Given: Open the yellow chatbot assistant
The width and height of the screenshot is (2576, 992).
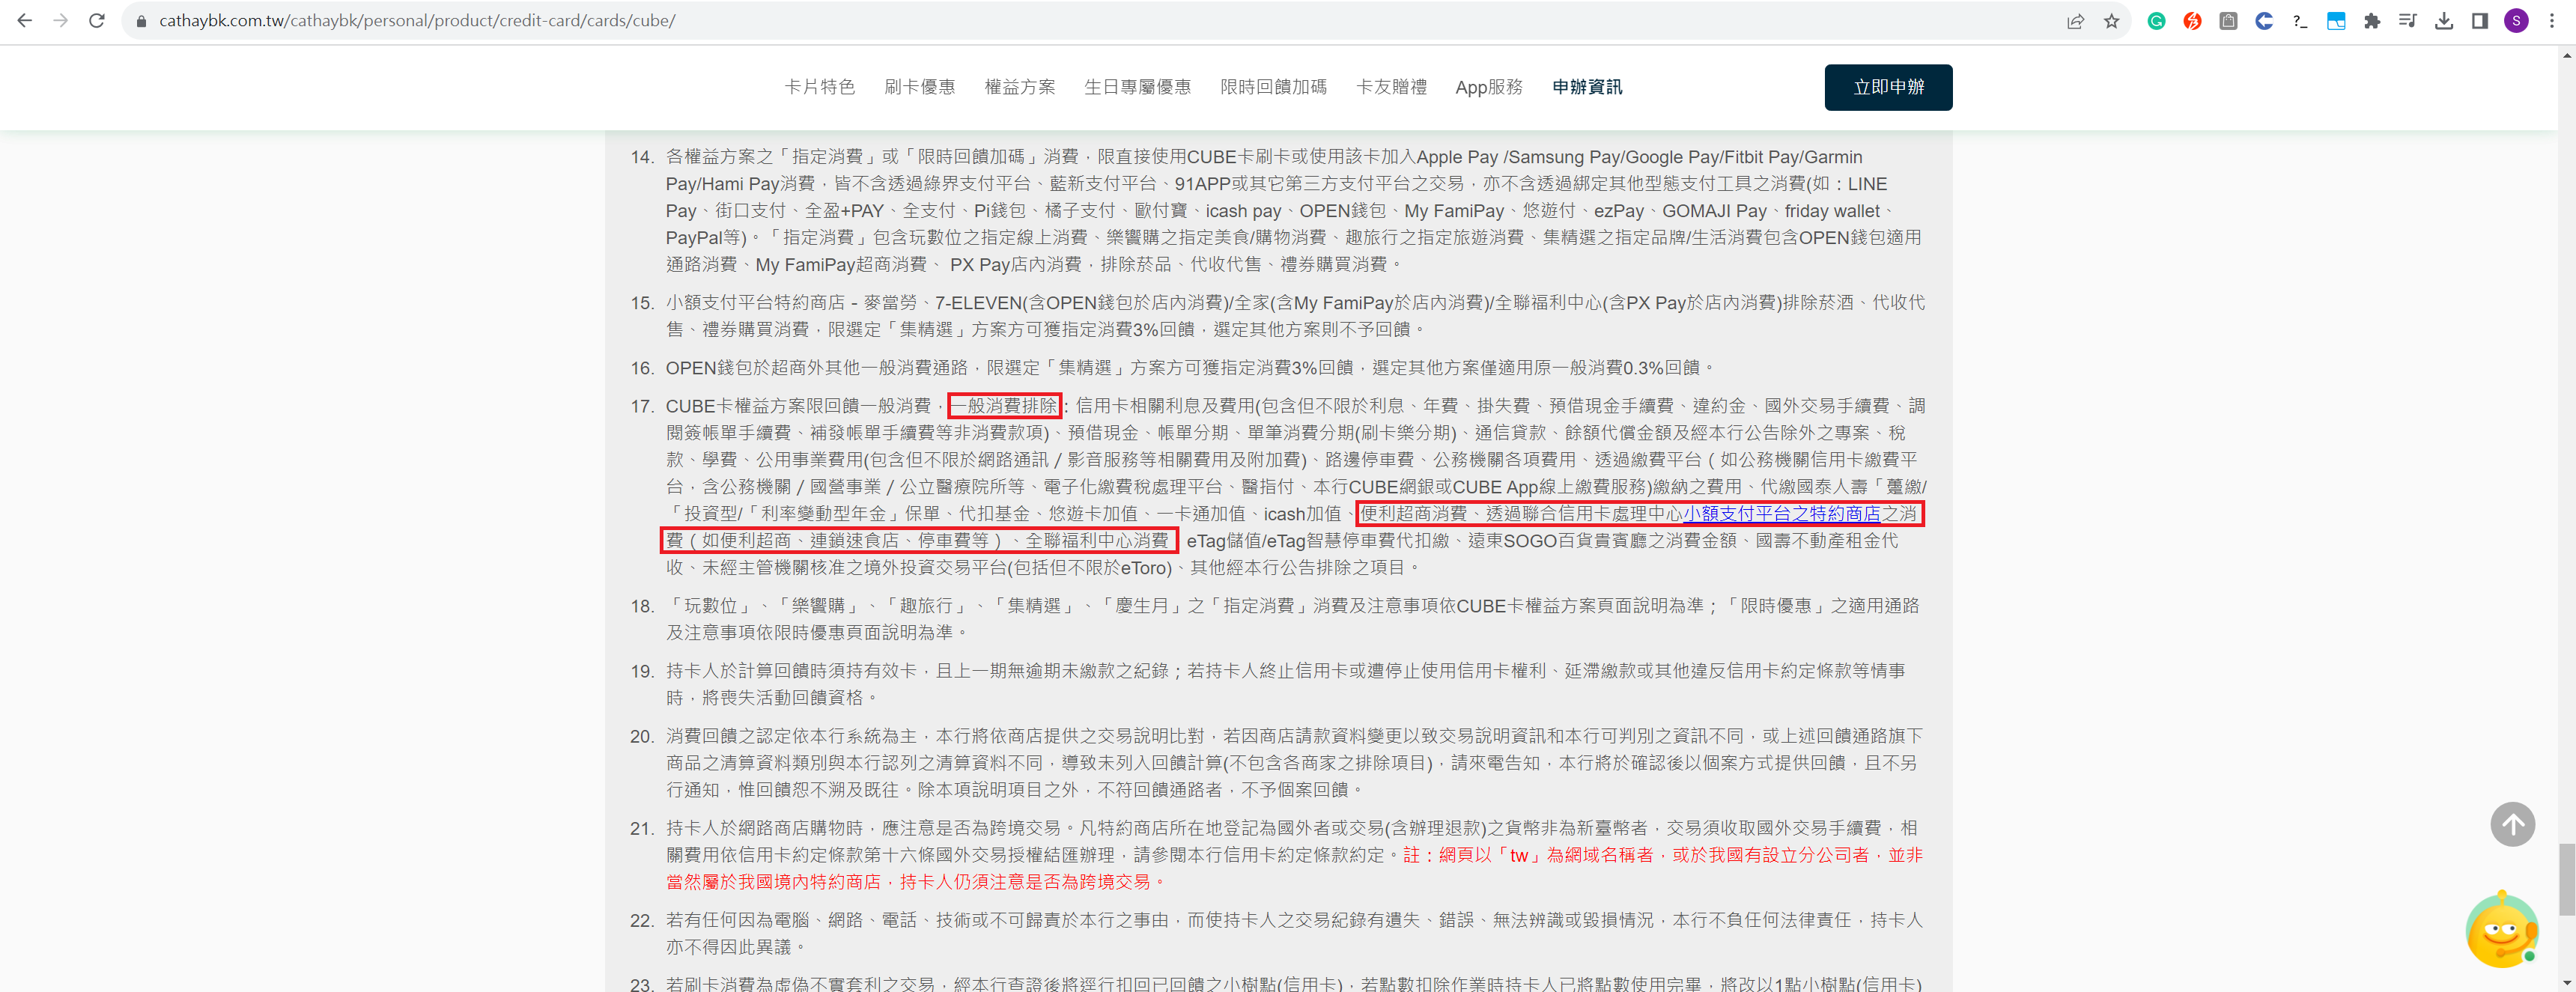Looking at the screenshot, I should [2502, 930].
